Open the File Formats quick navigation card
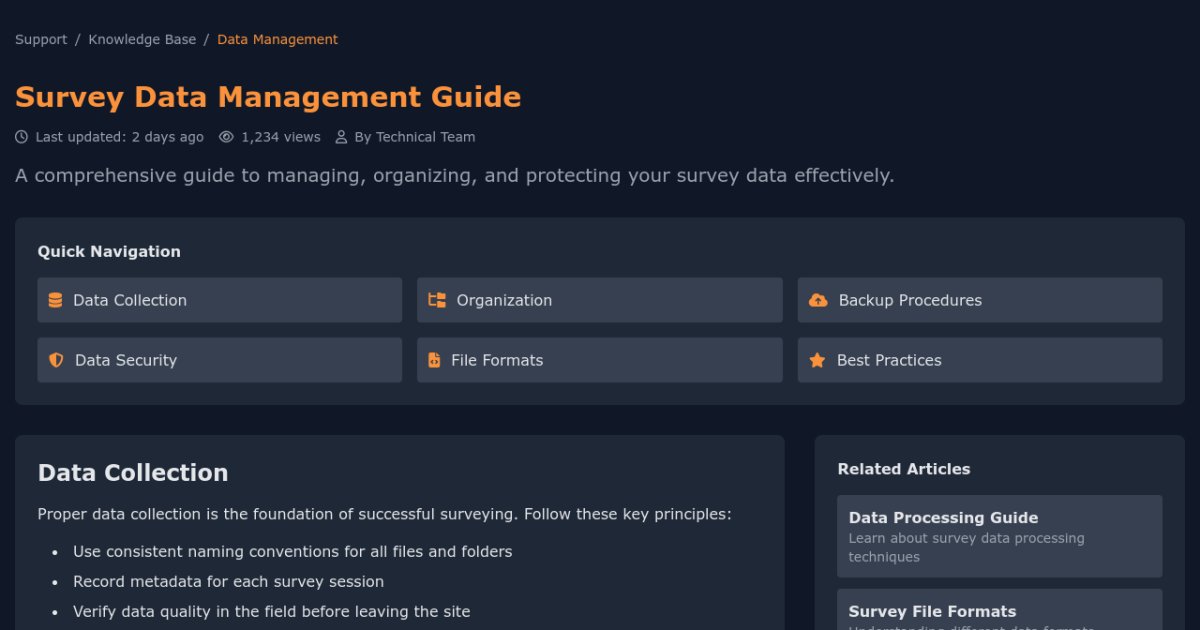Viewport: 1200px width, 630px height. pos(599,359)
